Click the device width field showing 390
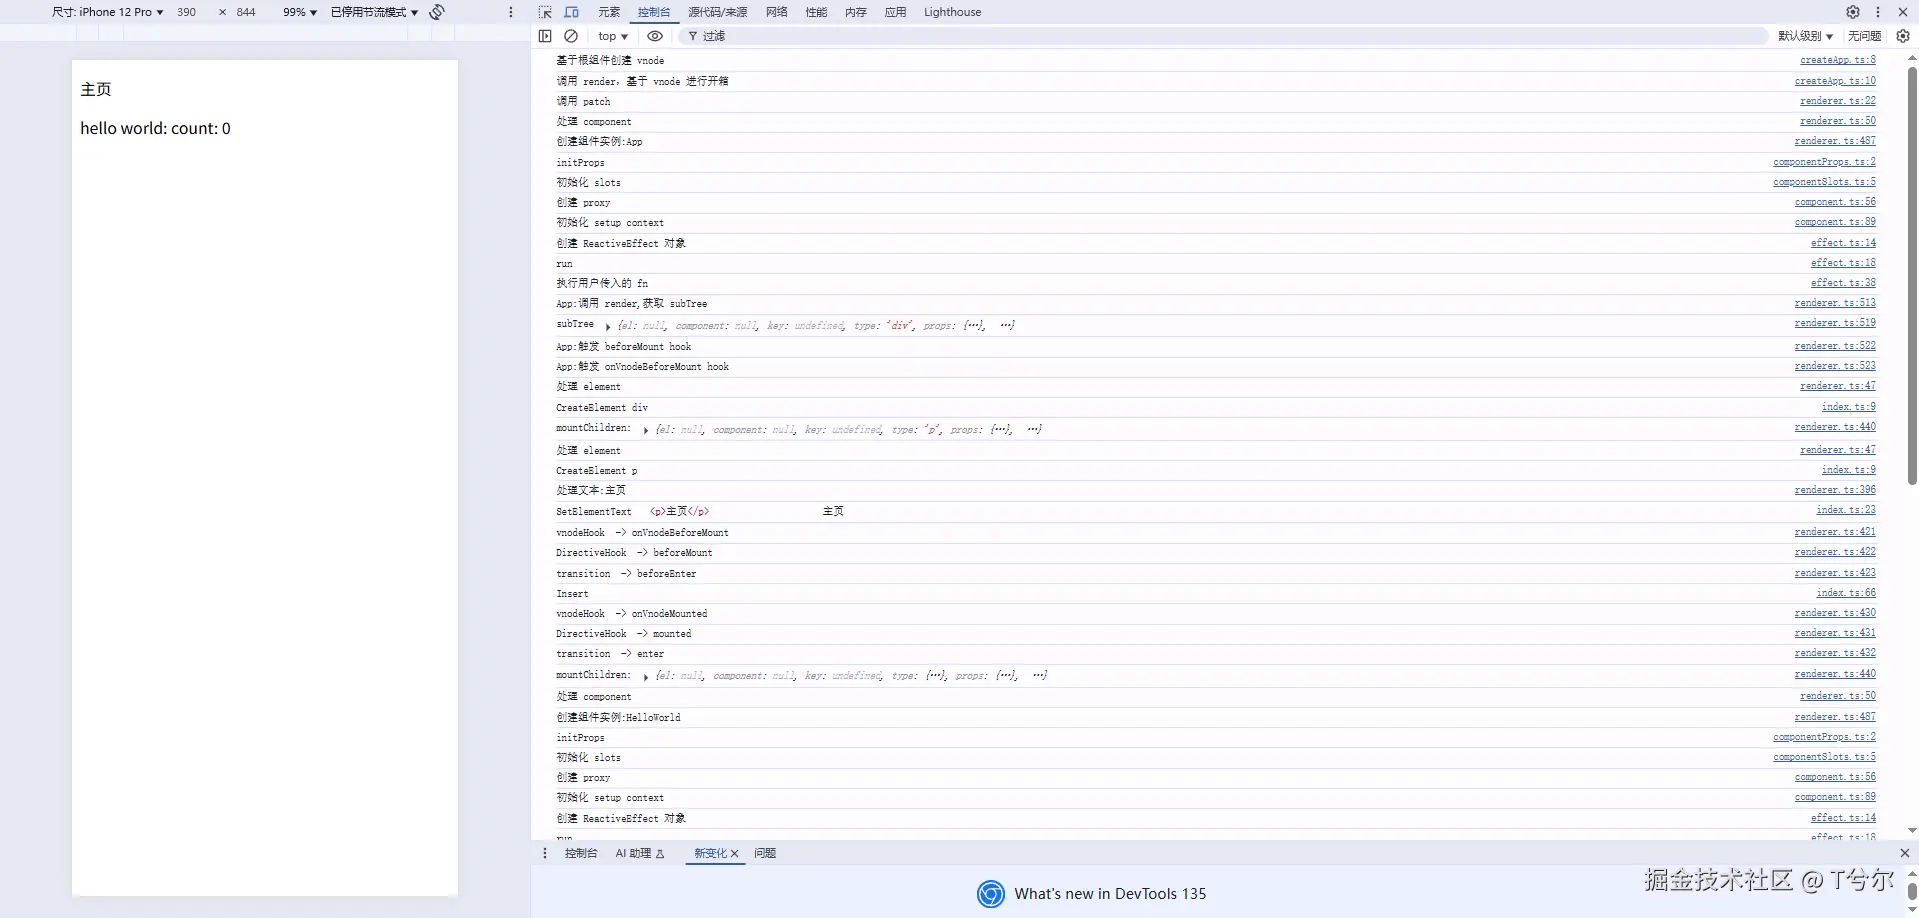Viewport: 1919px width, 918px height. coord(187,12)
